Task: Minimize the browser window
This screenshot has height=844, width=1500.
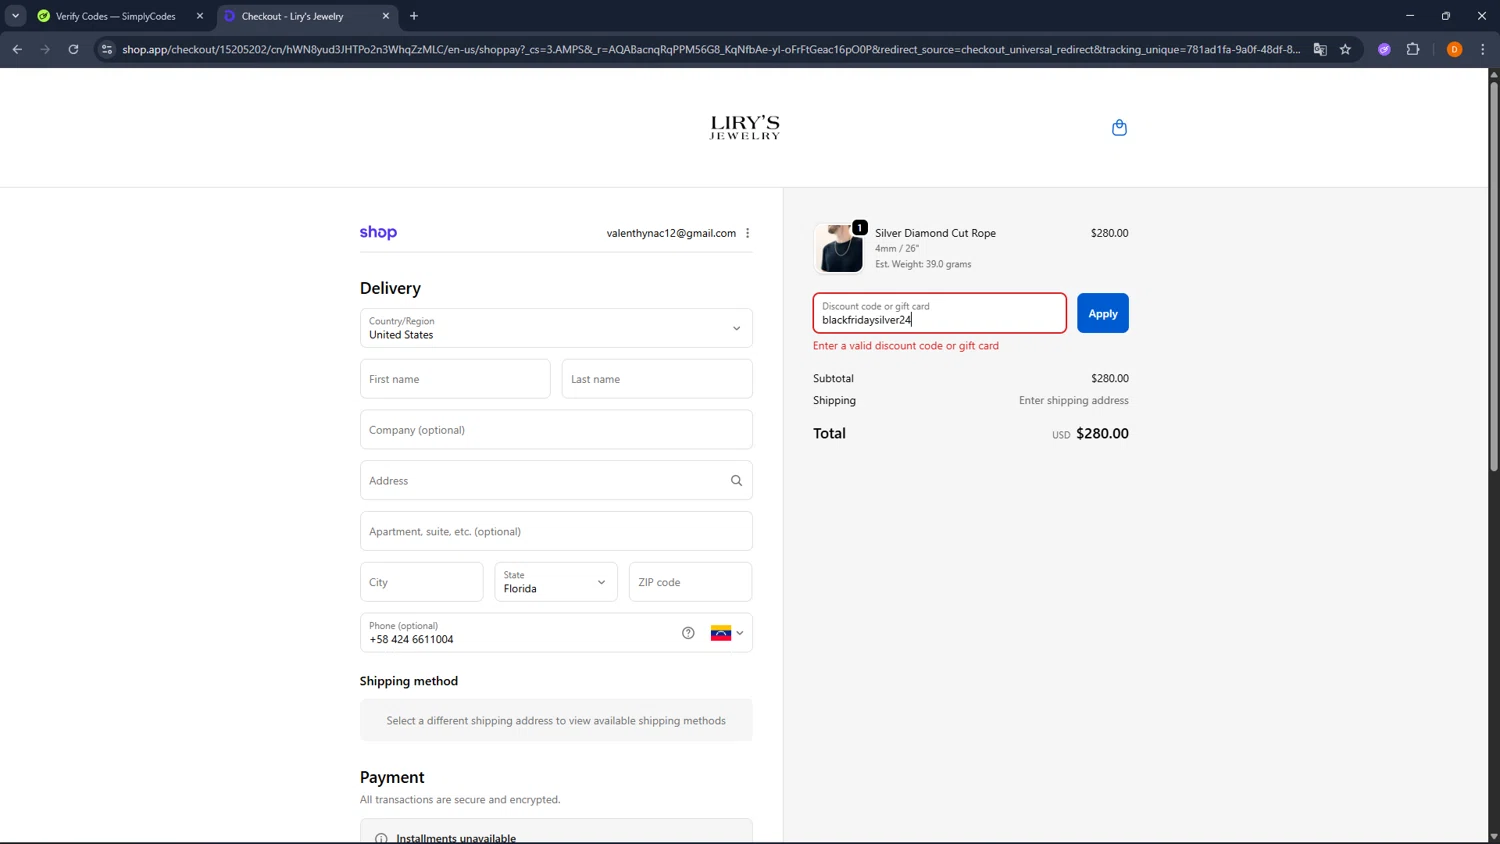Action: point(1410,16)
